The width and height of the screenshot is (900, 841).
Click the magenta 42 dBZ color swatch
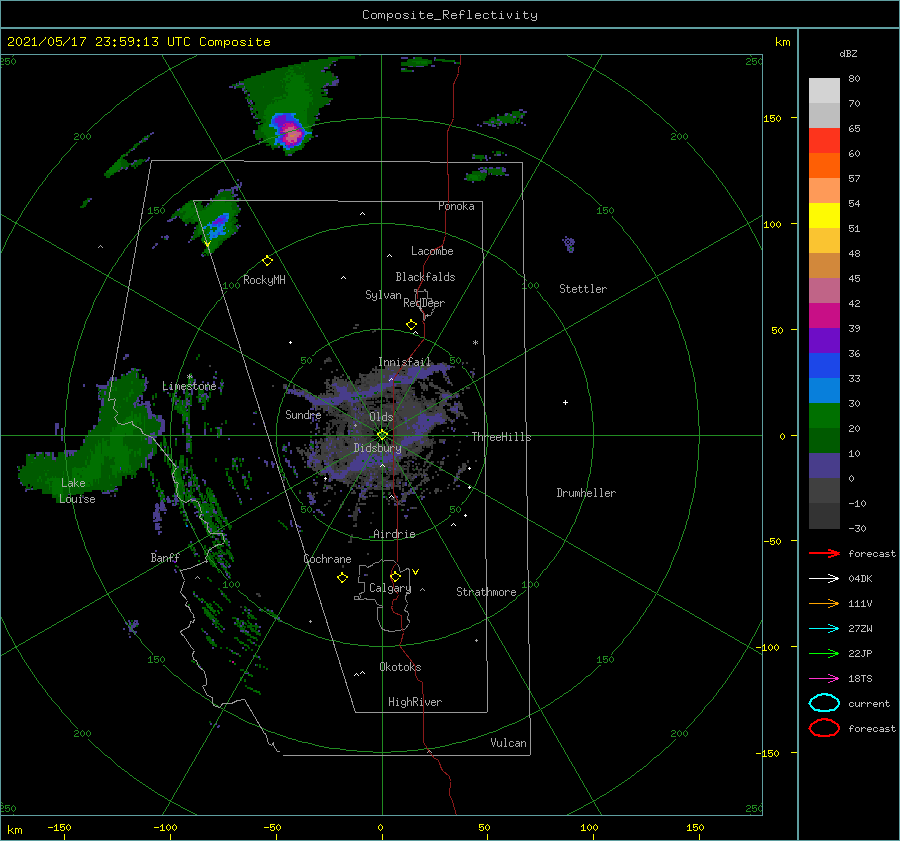click(824, 315)
